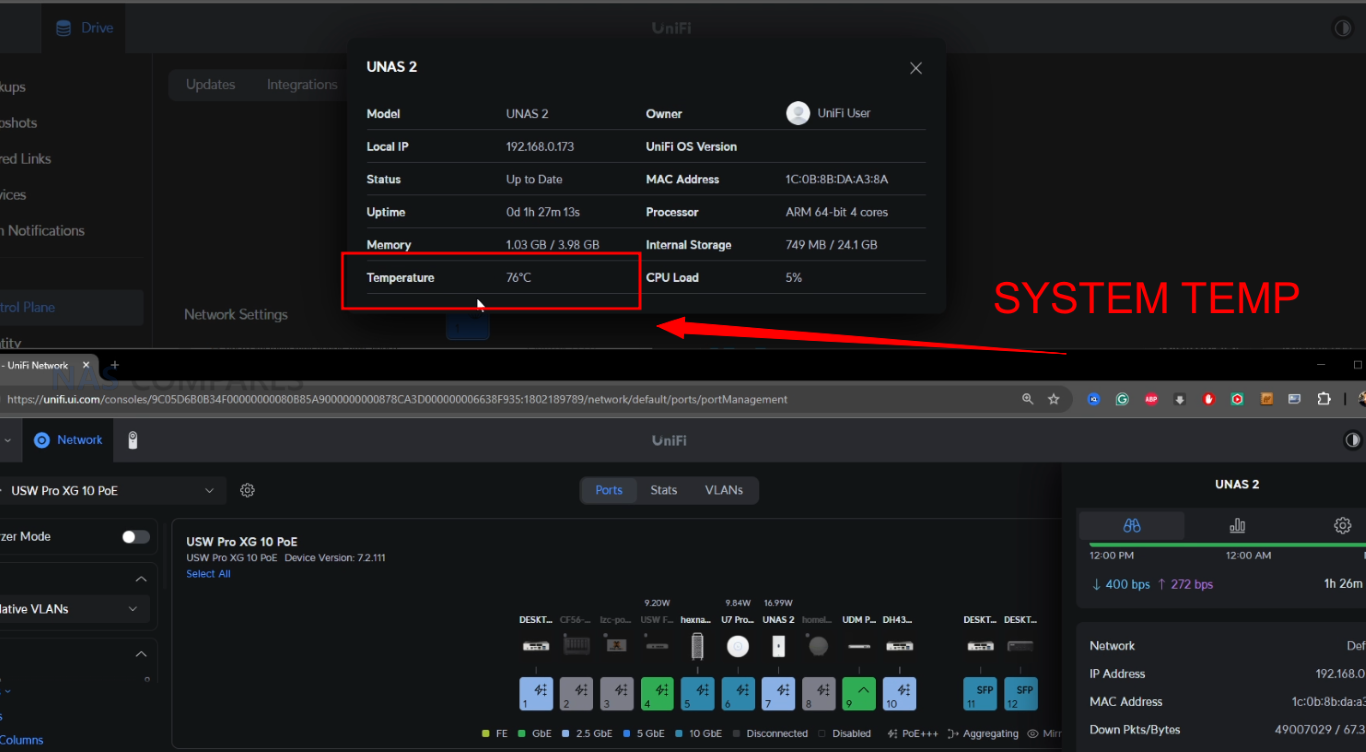Select SFP port 11
Viewport: 1366px width, 752px height.
tap(980, 694)
